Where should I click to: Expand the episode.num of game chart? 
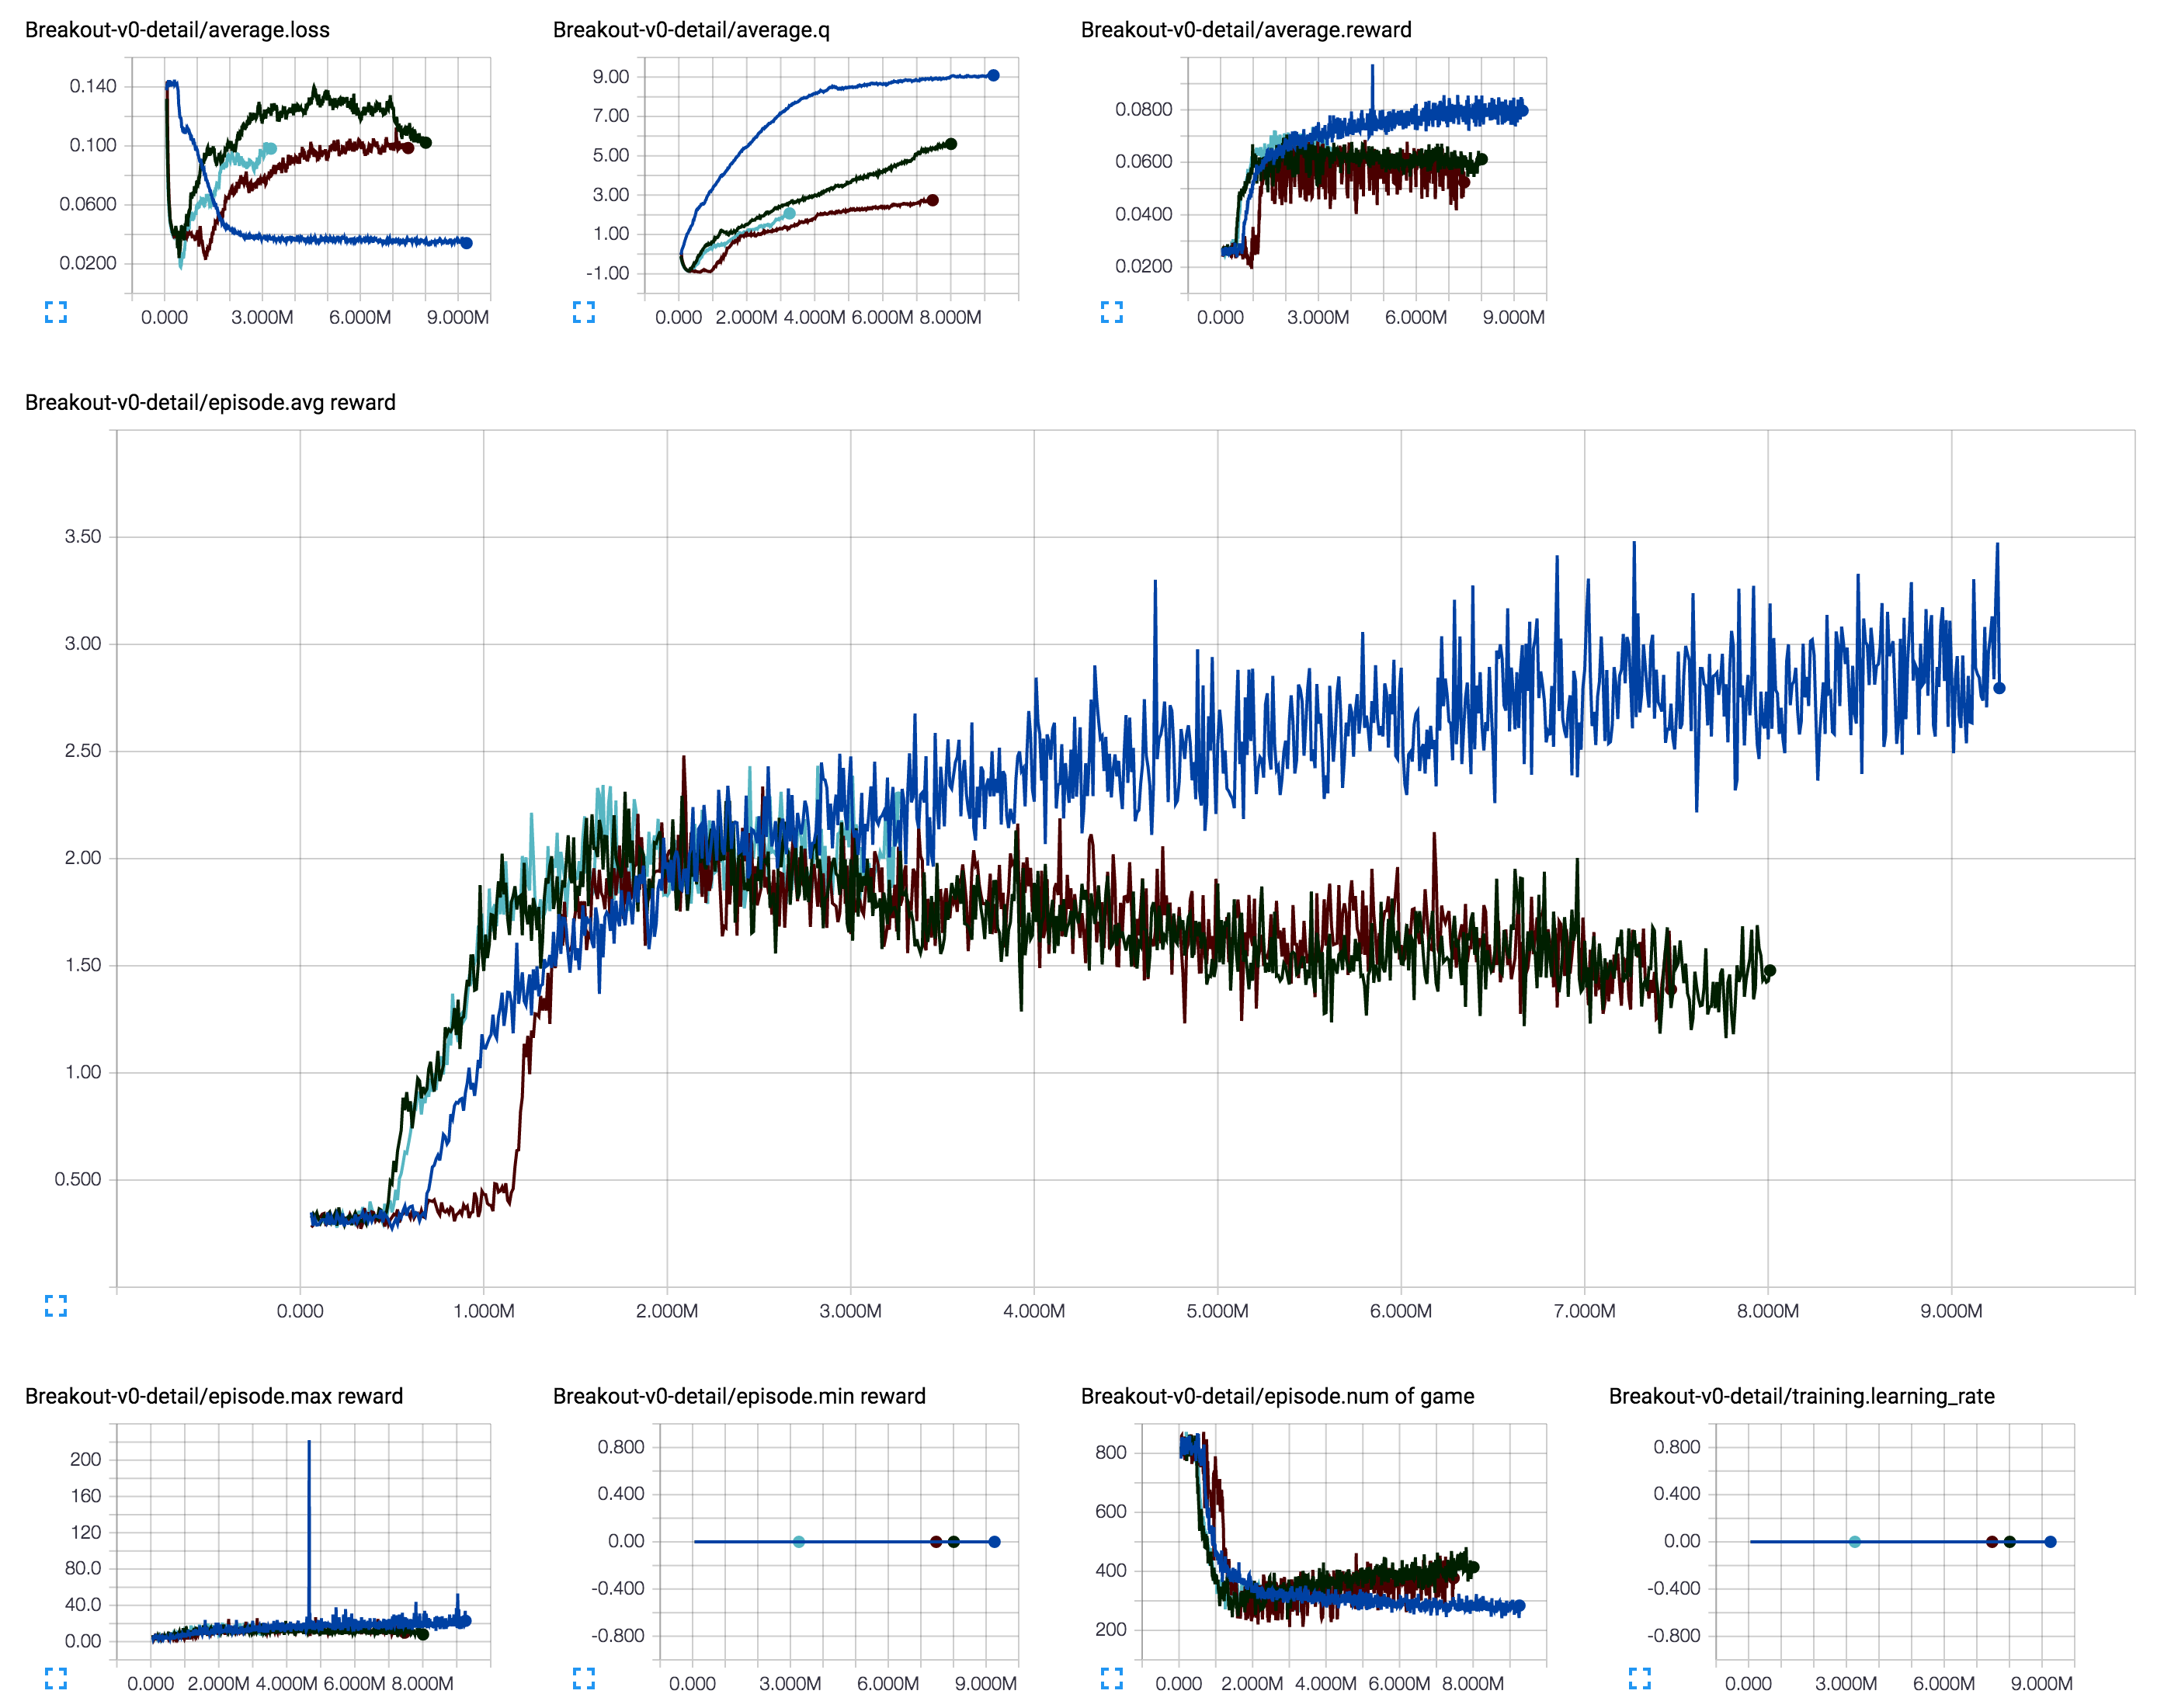[1112, 1678]
